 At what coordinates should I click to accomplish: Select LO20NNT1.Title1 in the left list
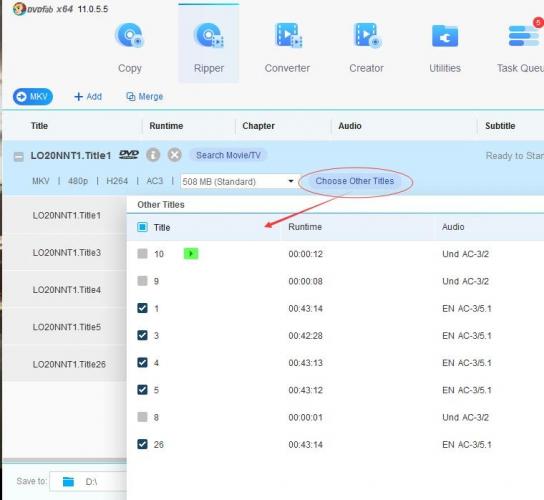pyautogui.click(x=65, y=215)
